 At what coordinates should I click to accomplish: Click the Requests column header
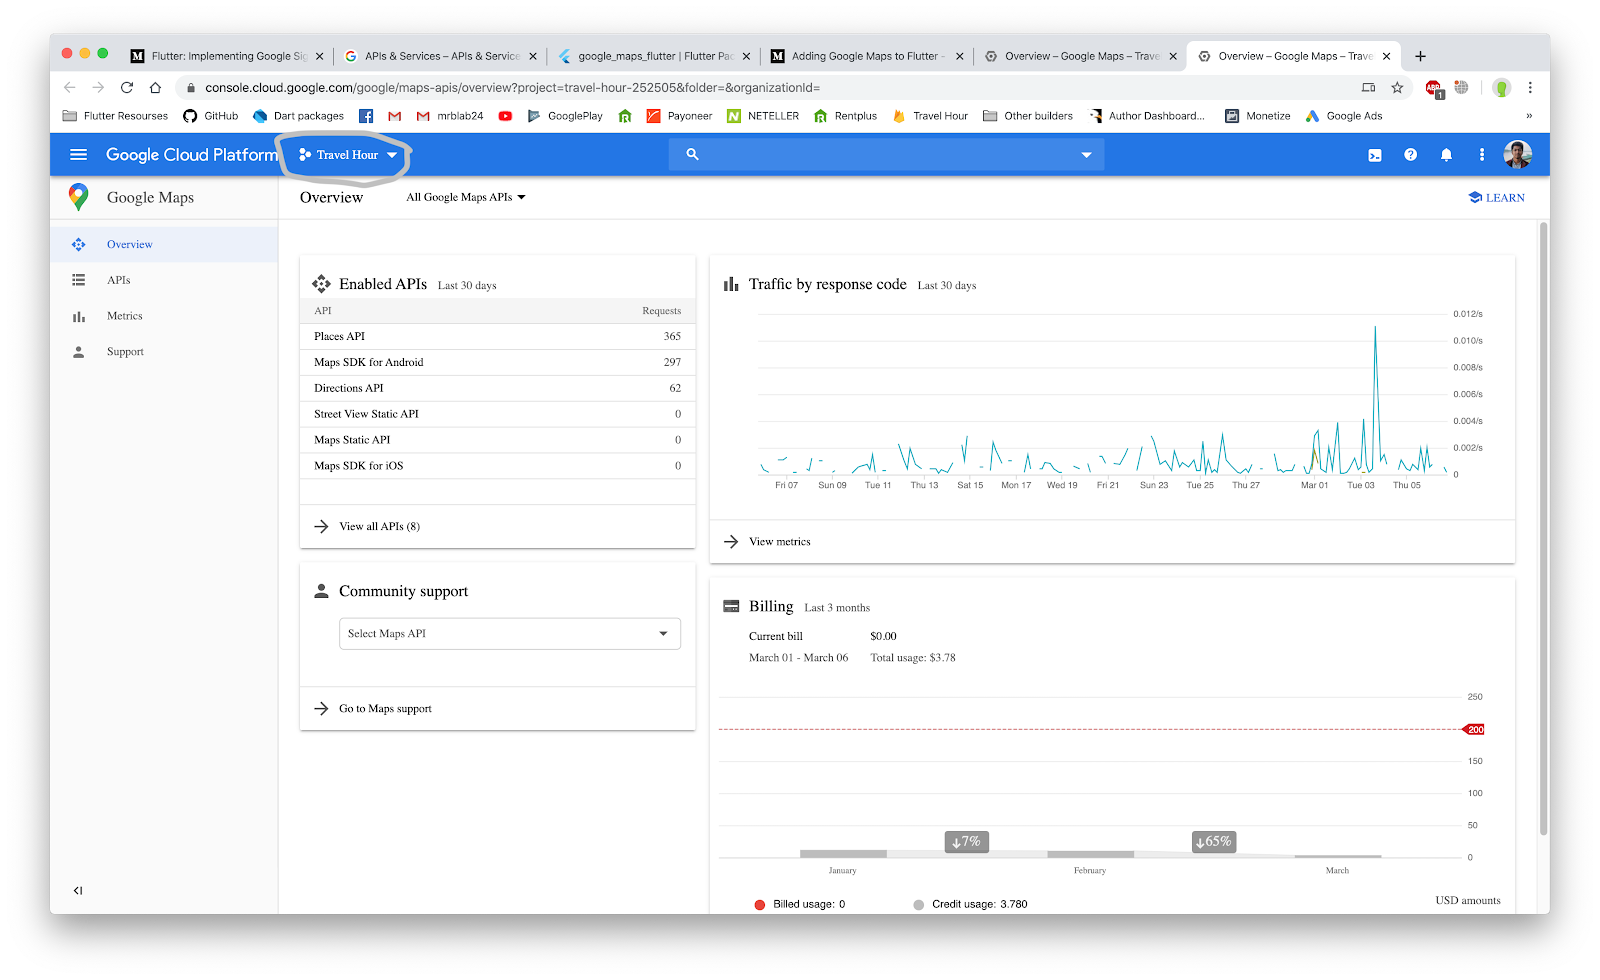pyautogui.click(x=661, y=311)
